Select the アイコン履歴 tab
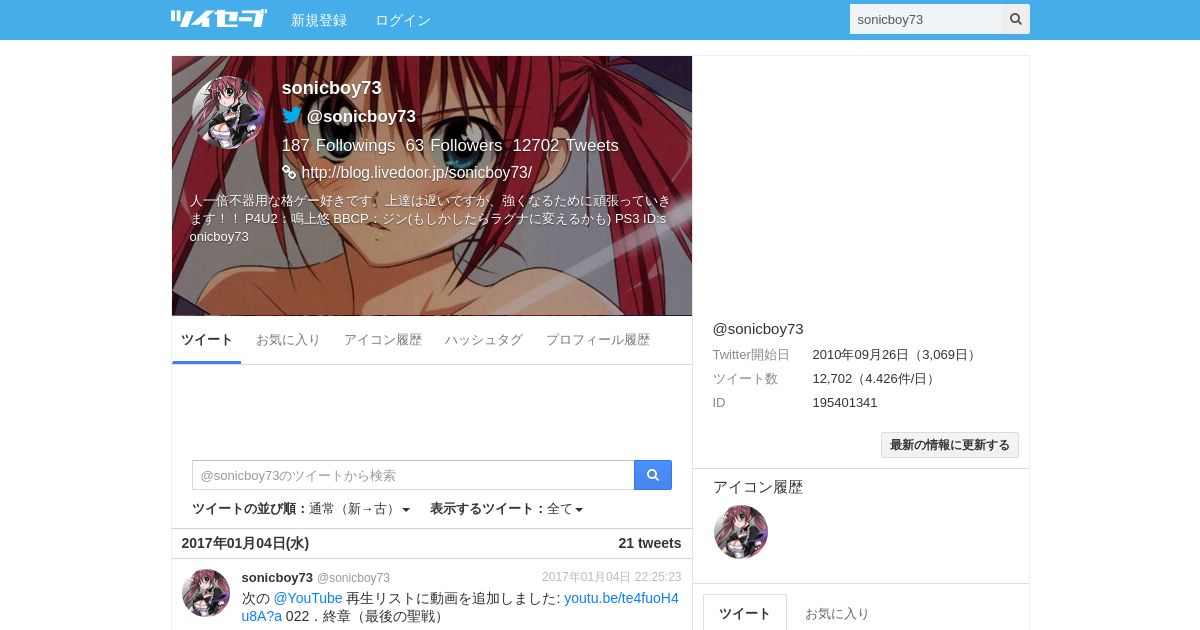 coord(383,340)
